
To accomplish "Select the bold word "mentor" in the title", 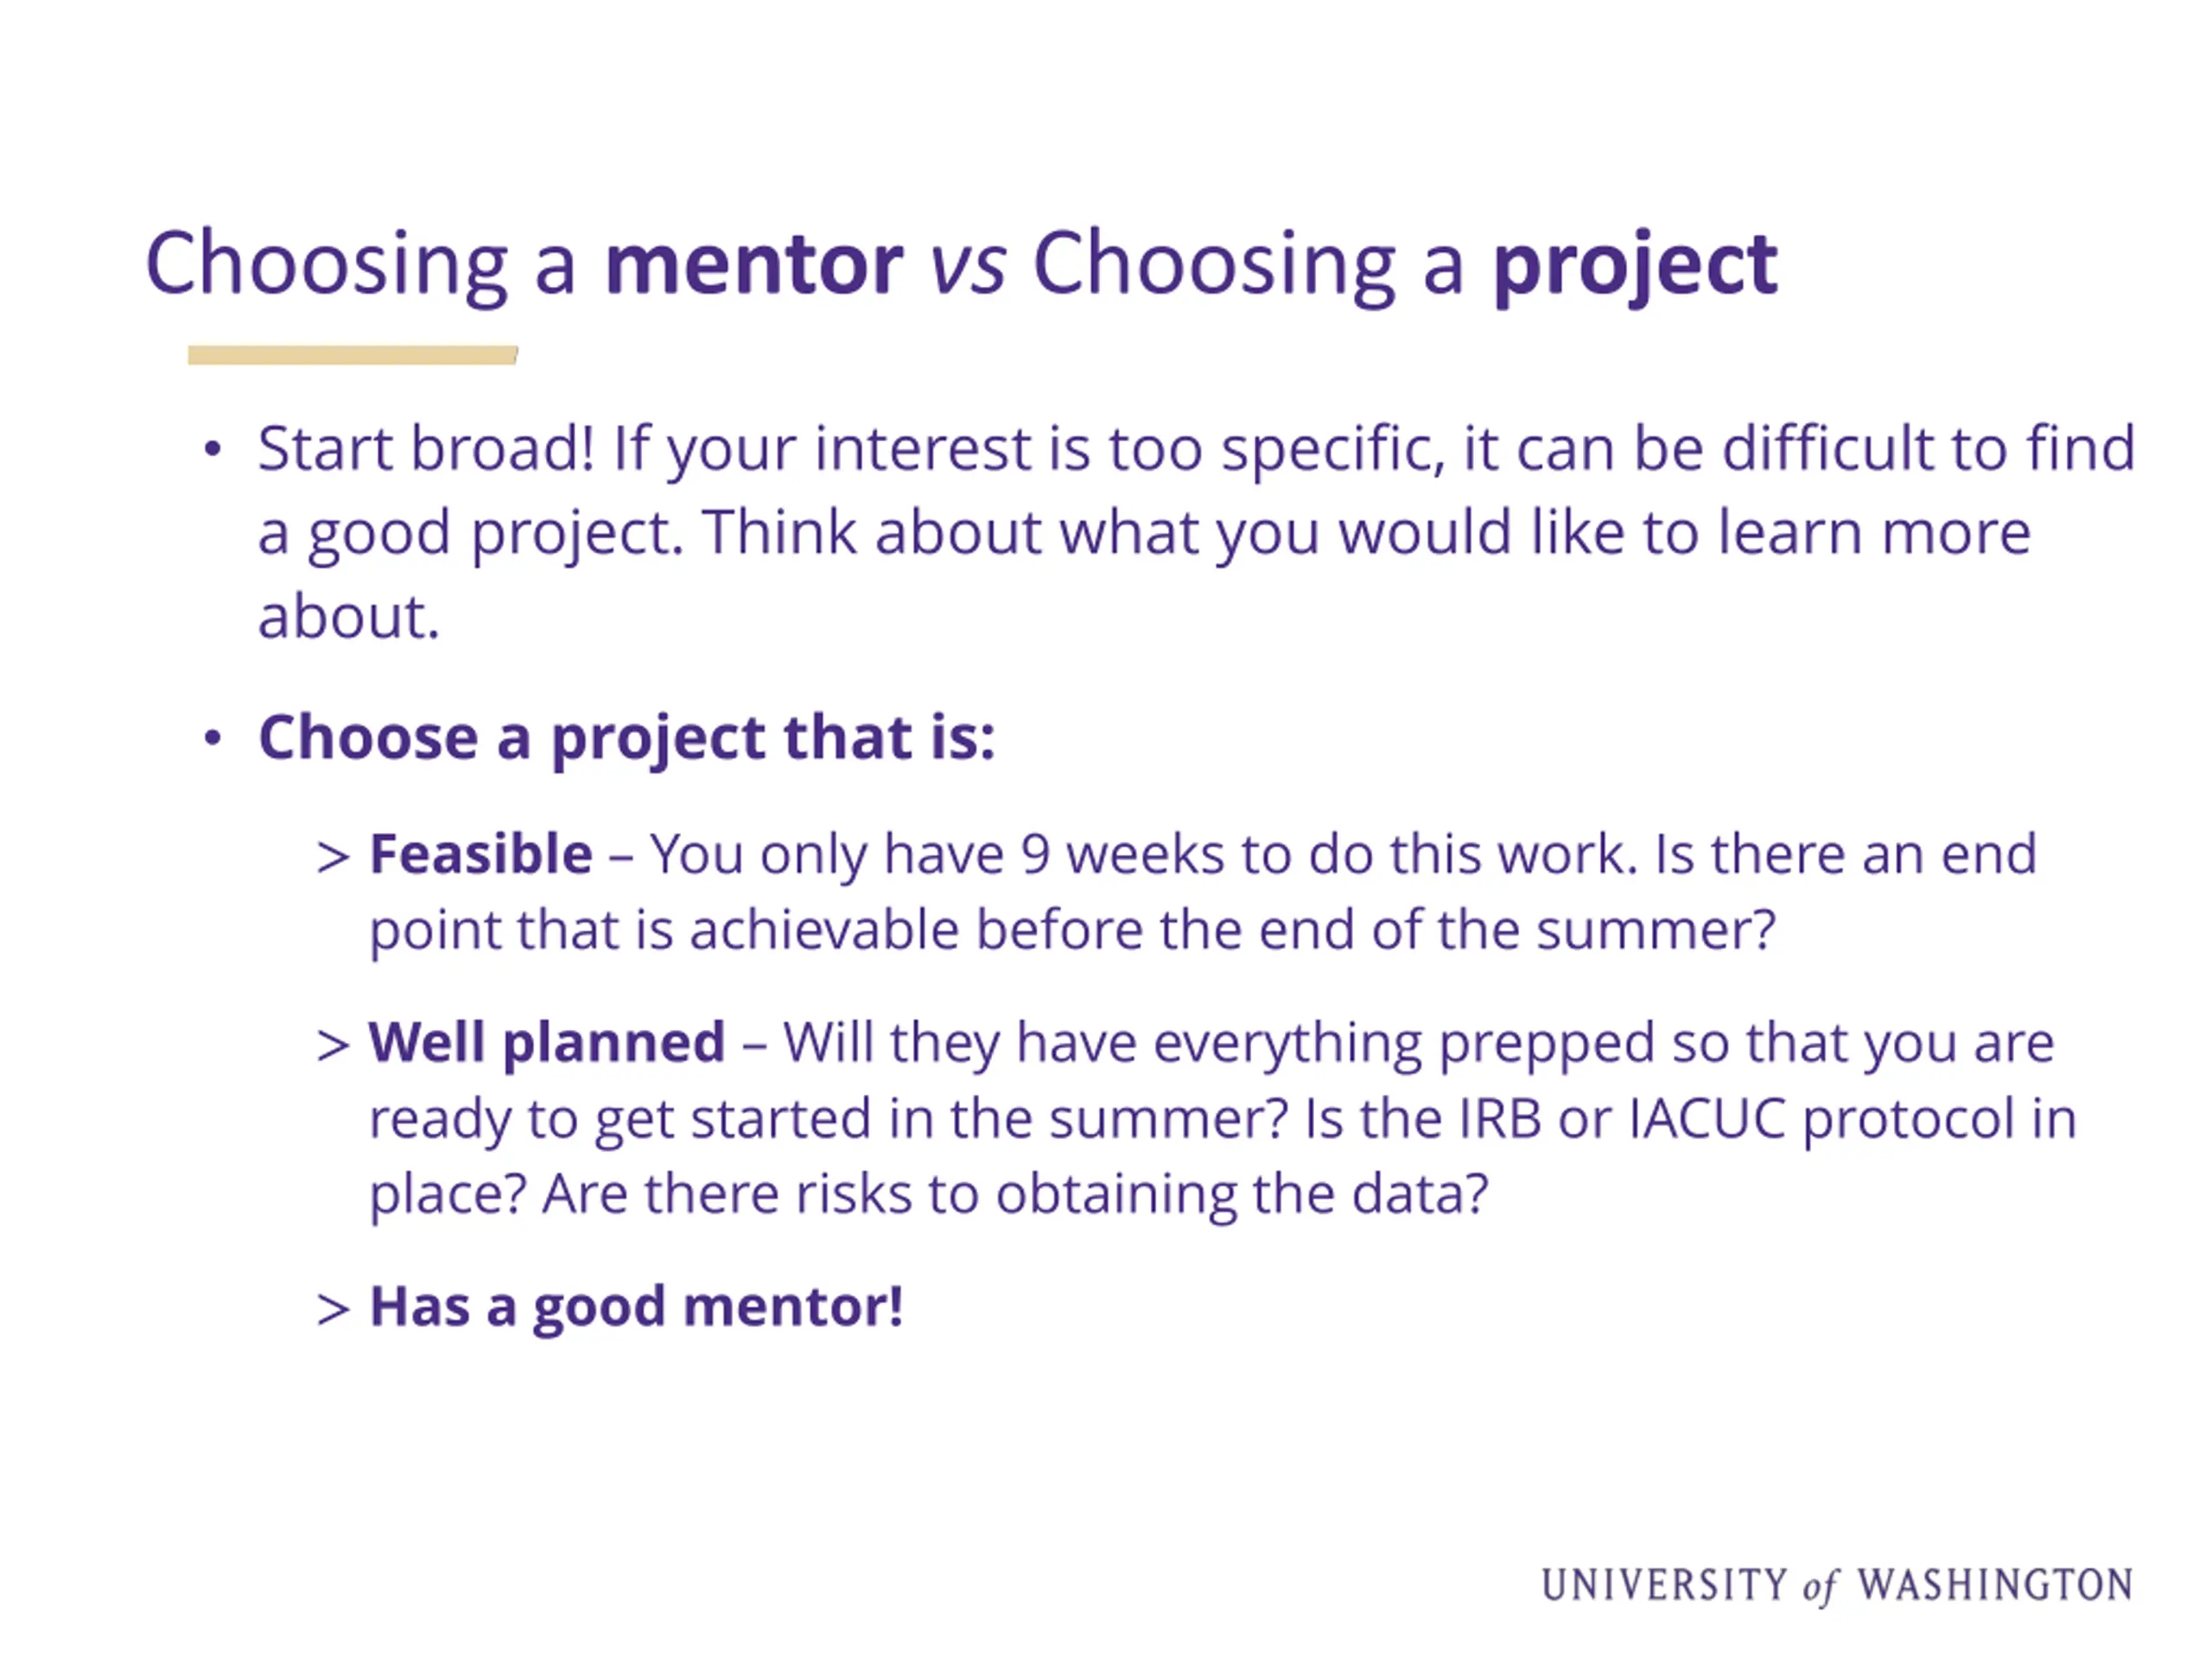I will click(x=754, y=264).
